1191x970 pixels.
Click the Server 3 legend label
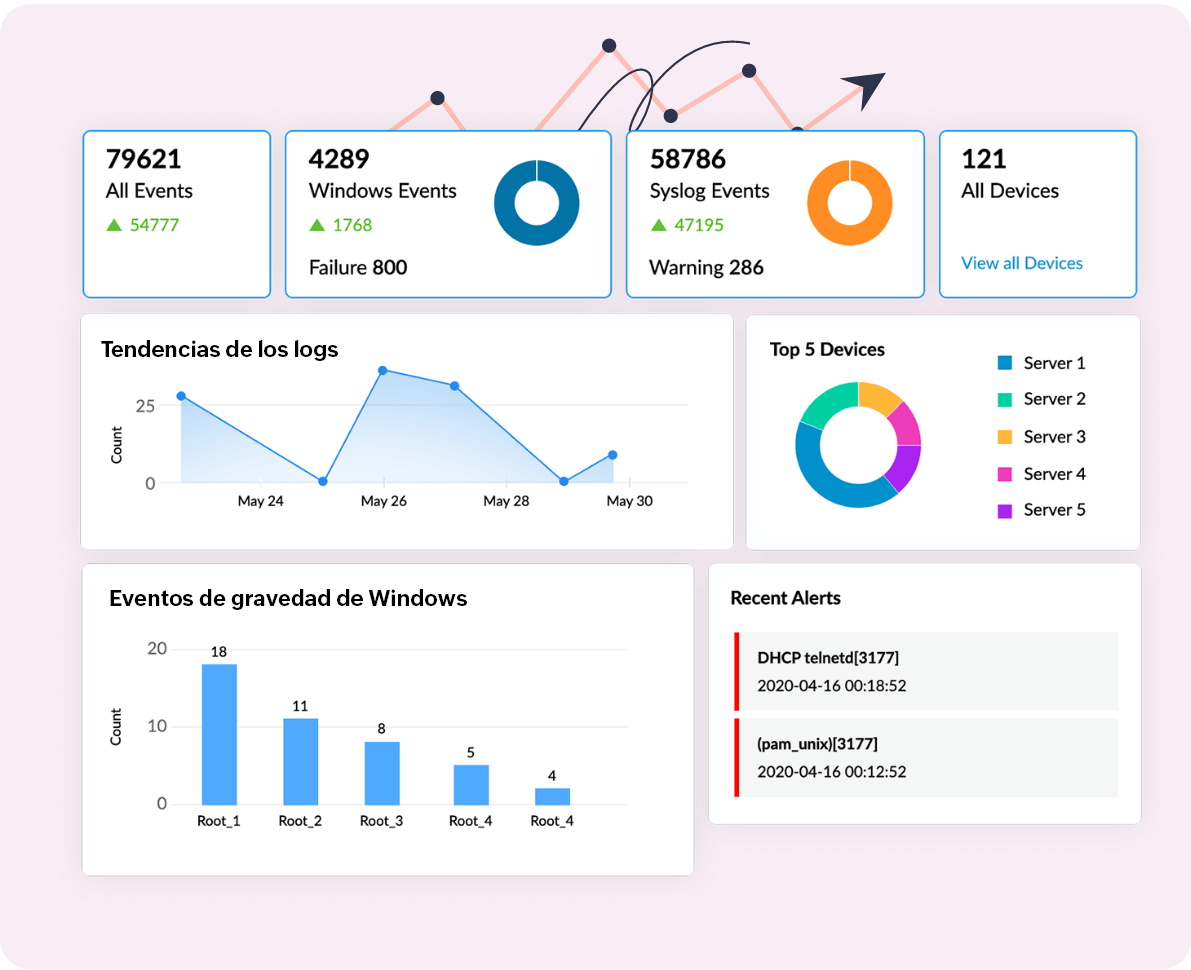1054,437
